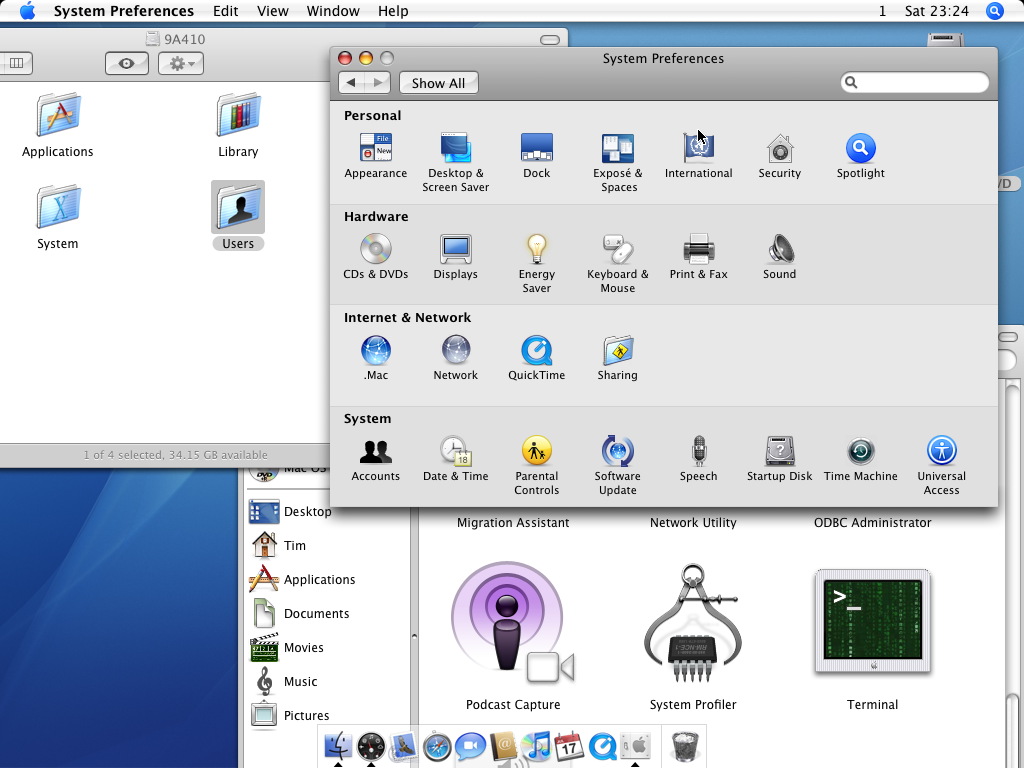Image resolution: width=1024 pixels, height=768 pixels.
Task: Open Safari from the Dock
Action: tap(437, 746)
